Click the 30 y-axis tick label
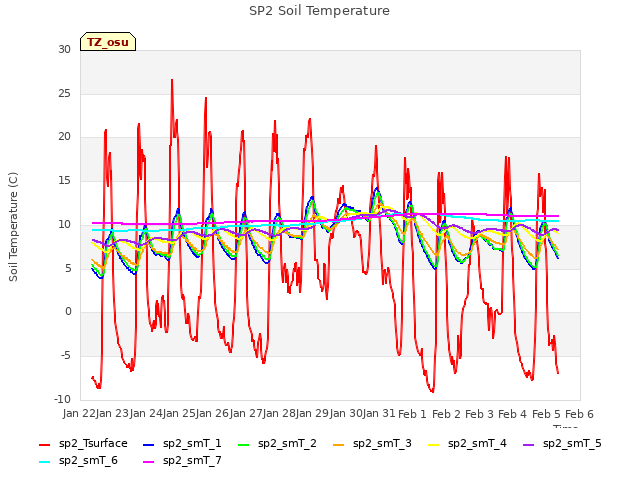Image resolution: width=640 pixels, height=480 pixels. 64,49
